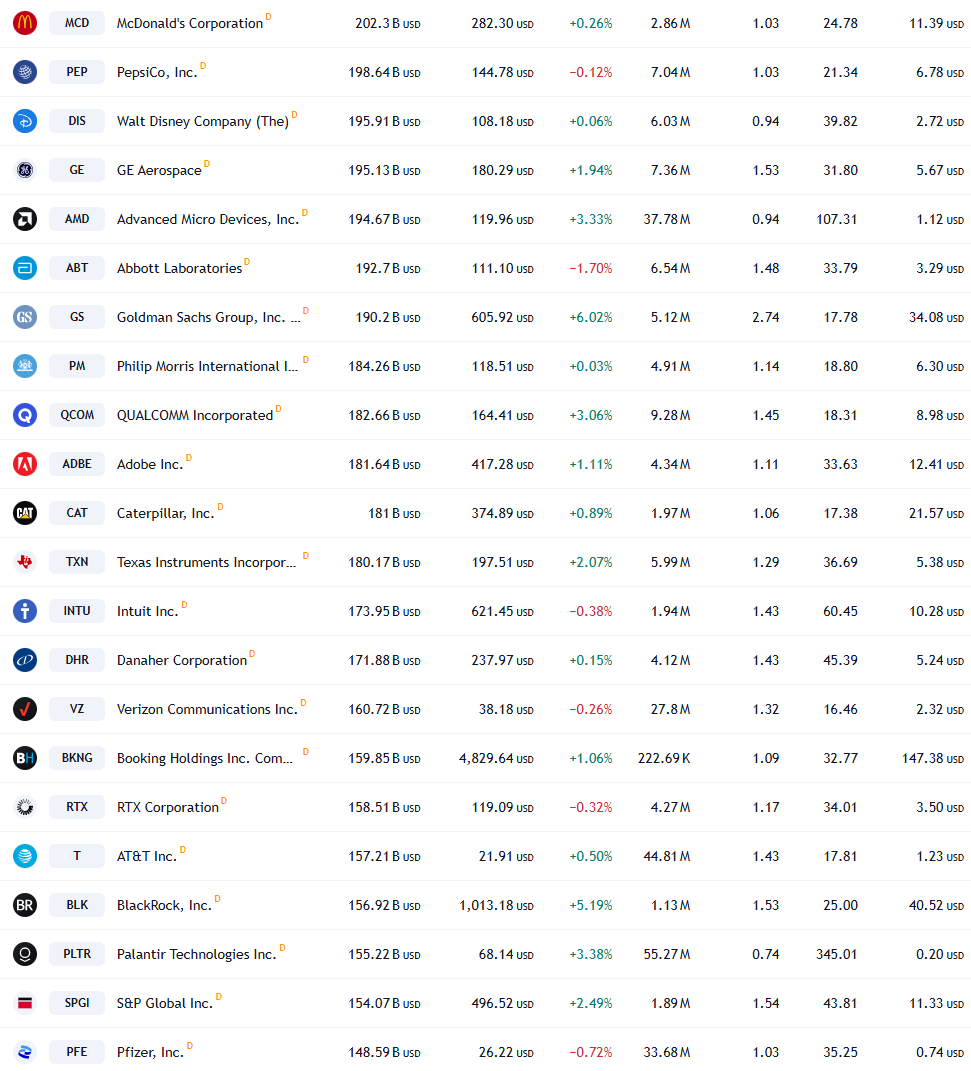Open Verizon Communications Inc. link
The height and width of the screenshot is (1071, 971).
(208, 709)
